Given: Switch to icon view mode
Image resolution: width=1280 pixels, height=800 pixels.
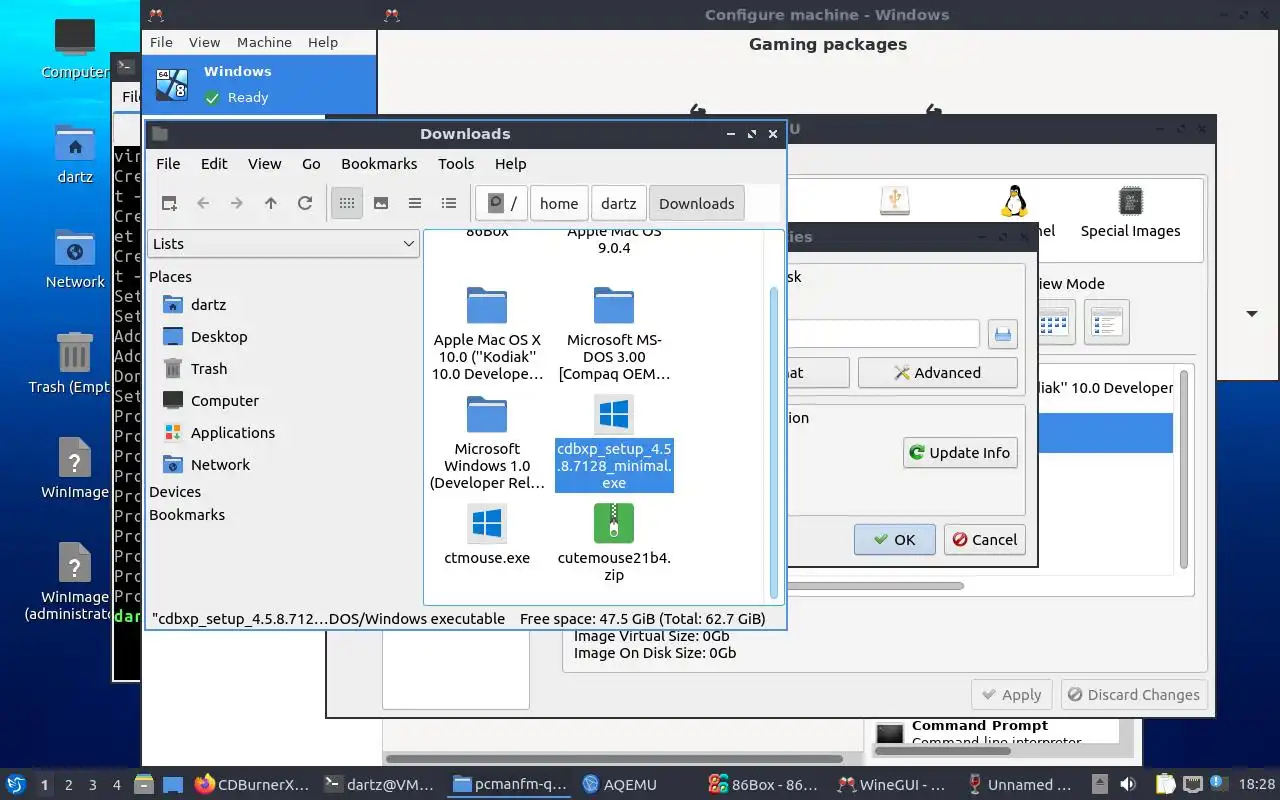Looking at the screenshot, I should [x=347, y=203].
